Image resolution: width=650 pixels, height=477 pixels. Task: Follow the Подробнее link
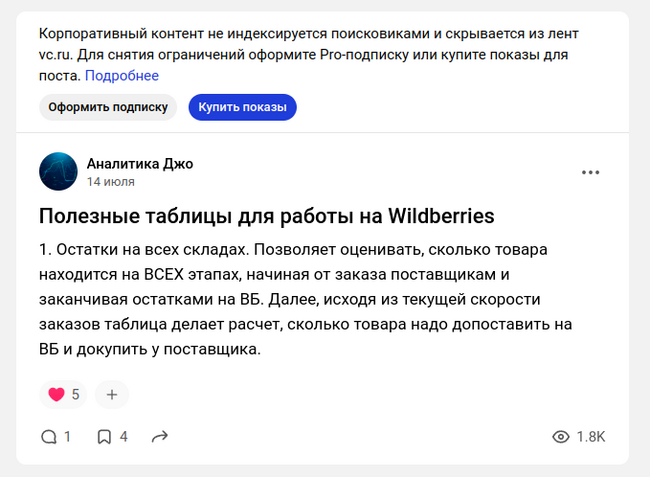coord(121,76)
